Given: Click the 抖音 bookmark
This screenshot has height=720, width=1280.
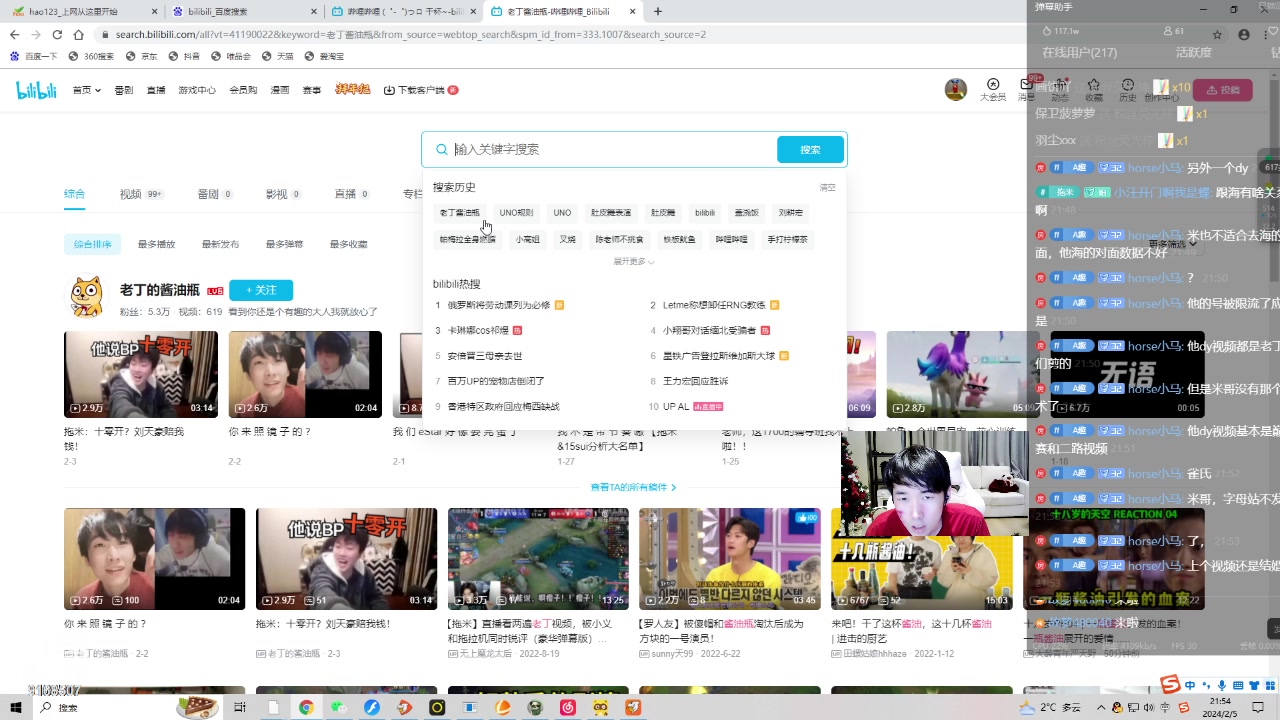Looking at the screenshot, I should click(185, 56).
